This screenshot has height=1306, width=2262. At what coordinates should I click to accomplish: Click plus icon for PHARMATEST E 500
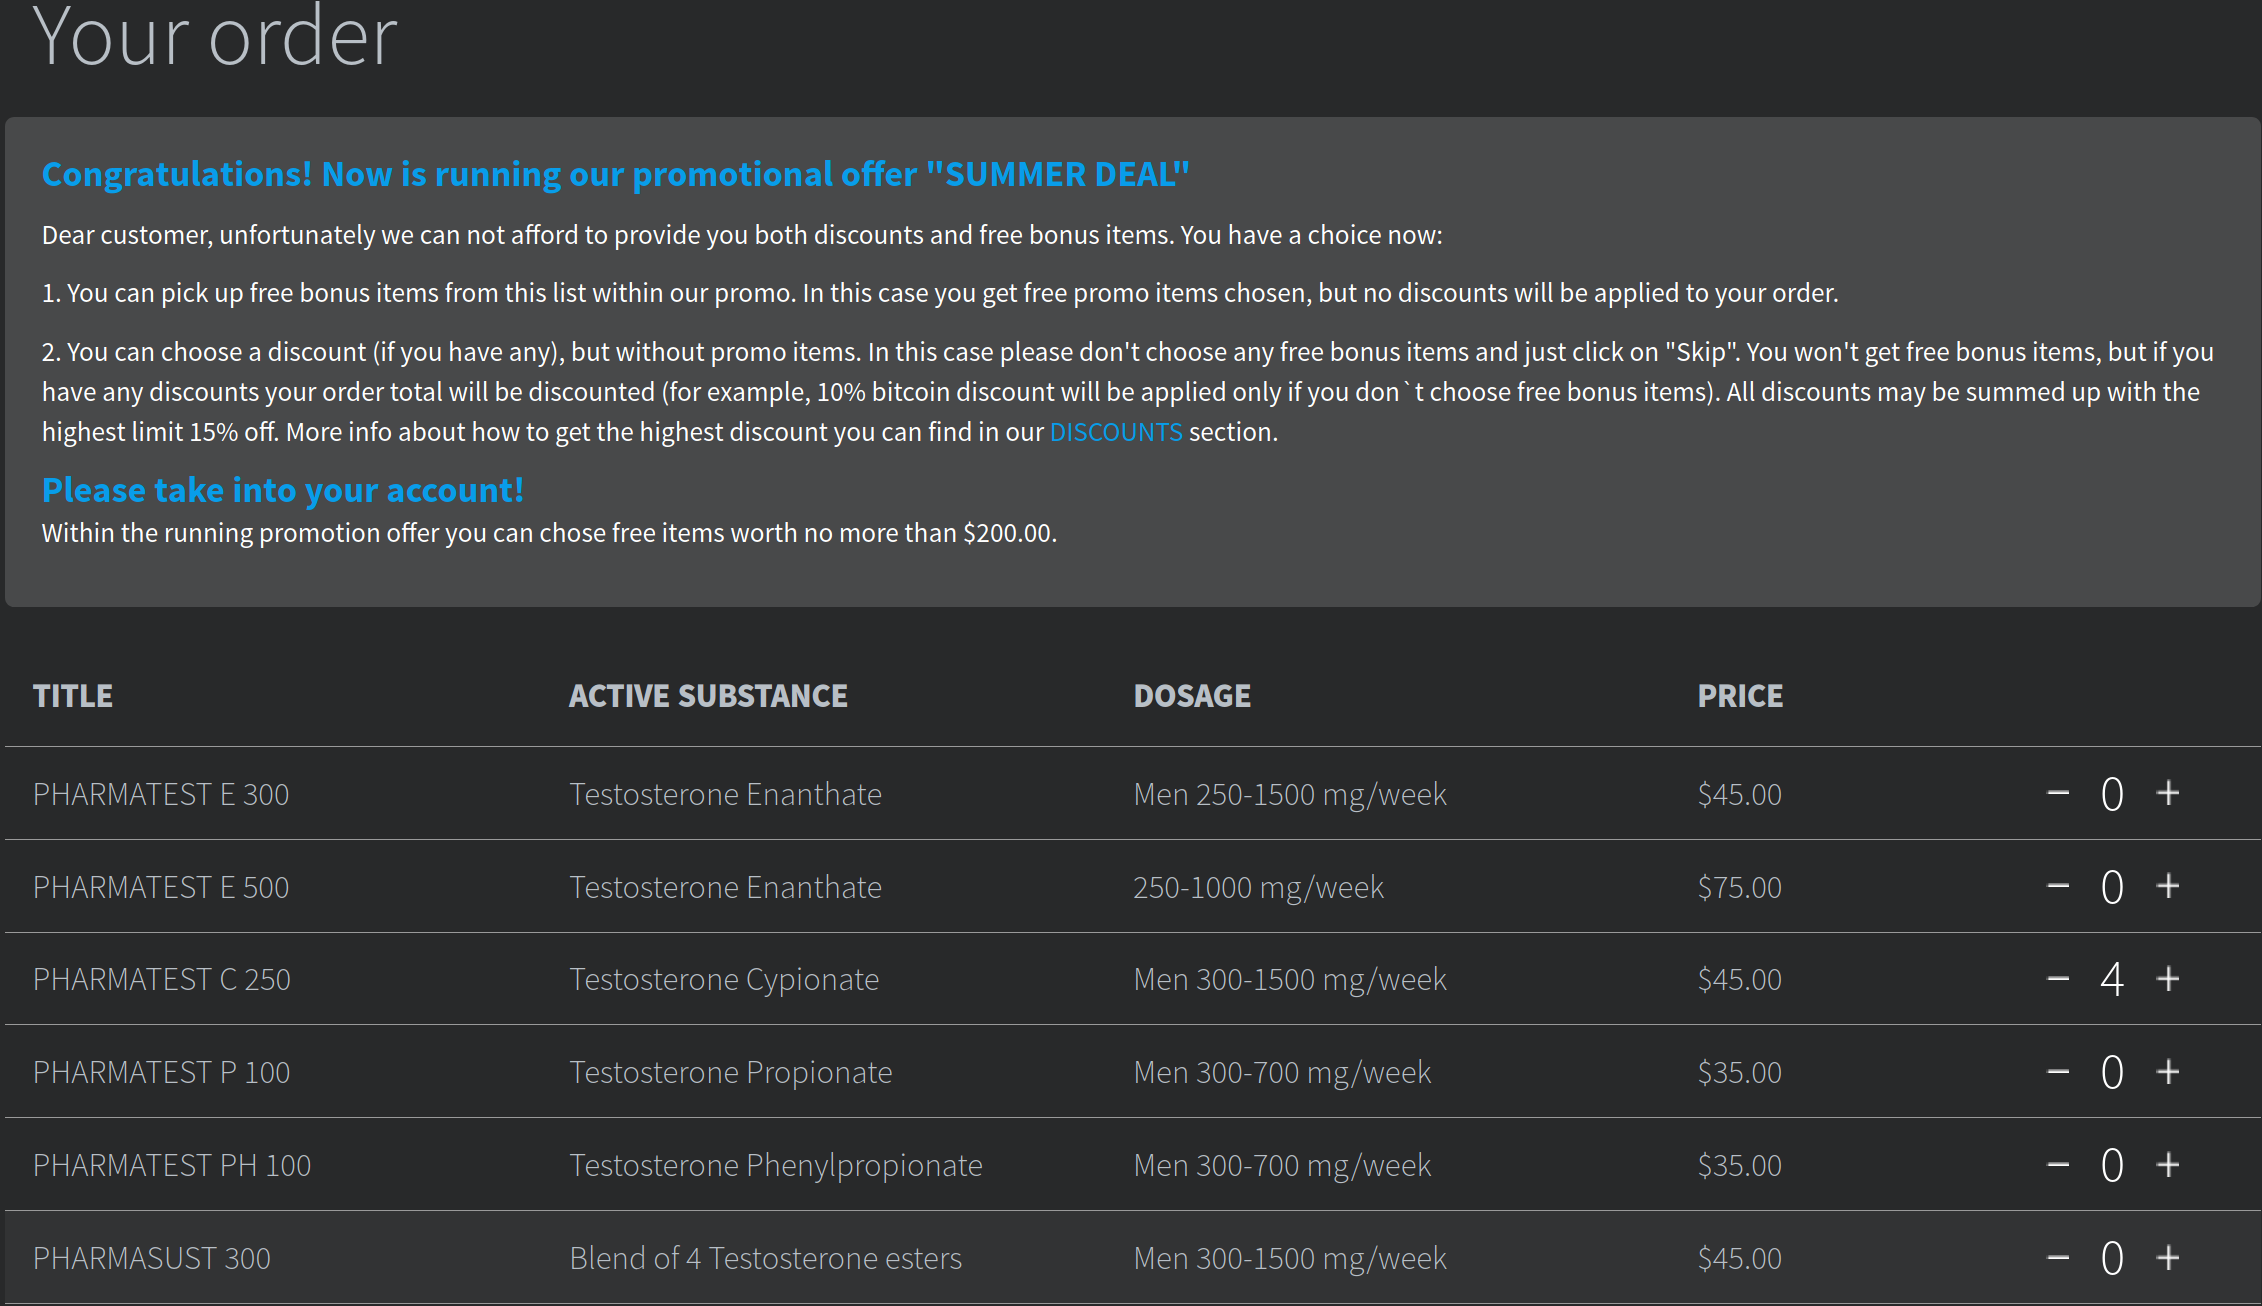(x=2168, y=887)
